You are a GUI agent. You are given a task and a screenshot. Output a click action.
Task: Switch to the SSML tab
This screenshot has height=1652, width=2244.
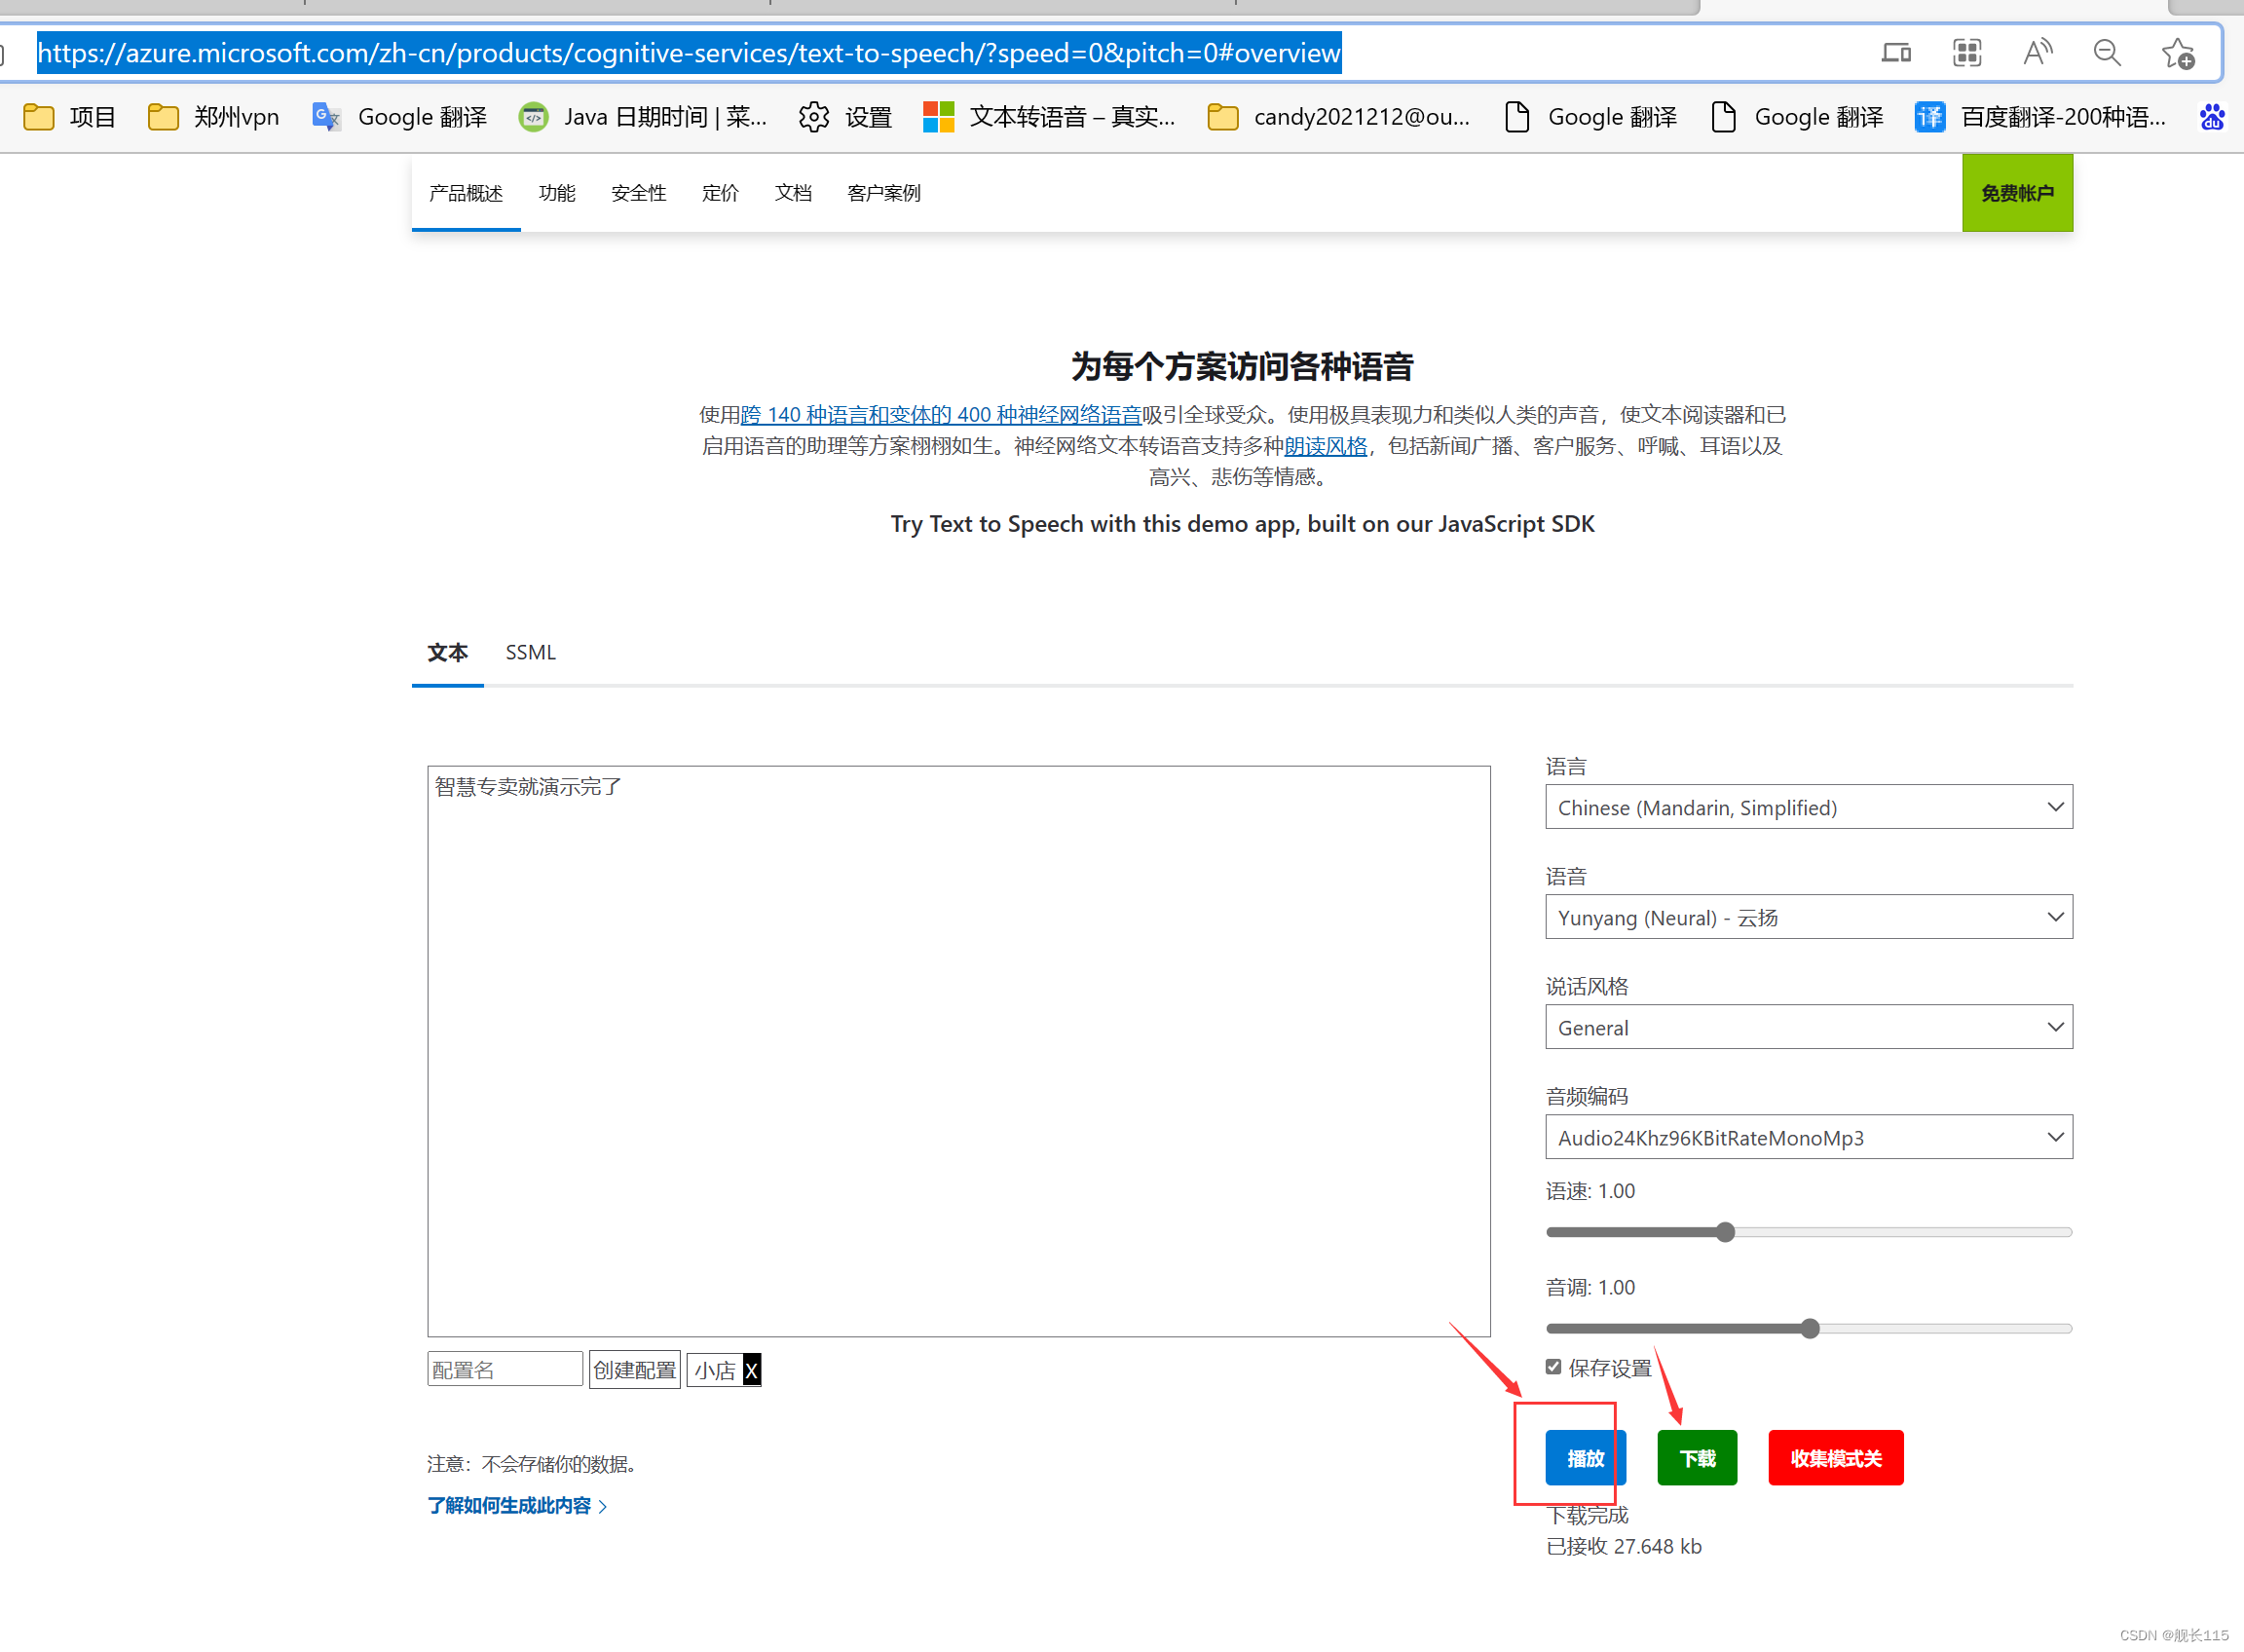pyautogui.click(x=530, y=653)
